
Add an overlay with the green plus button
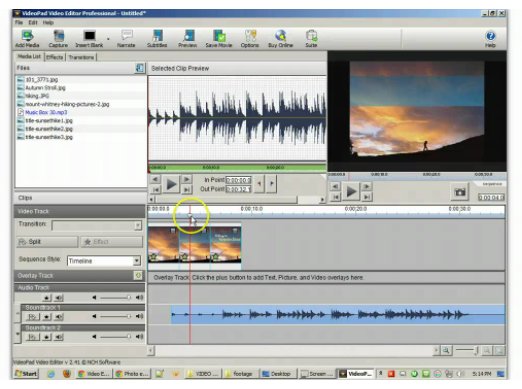pos(138,275)
